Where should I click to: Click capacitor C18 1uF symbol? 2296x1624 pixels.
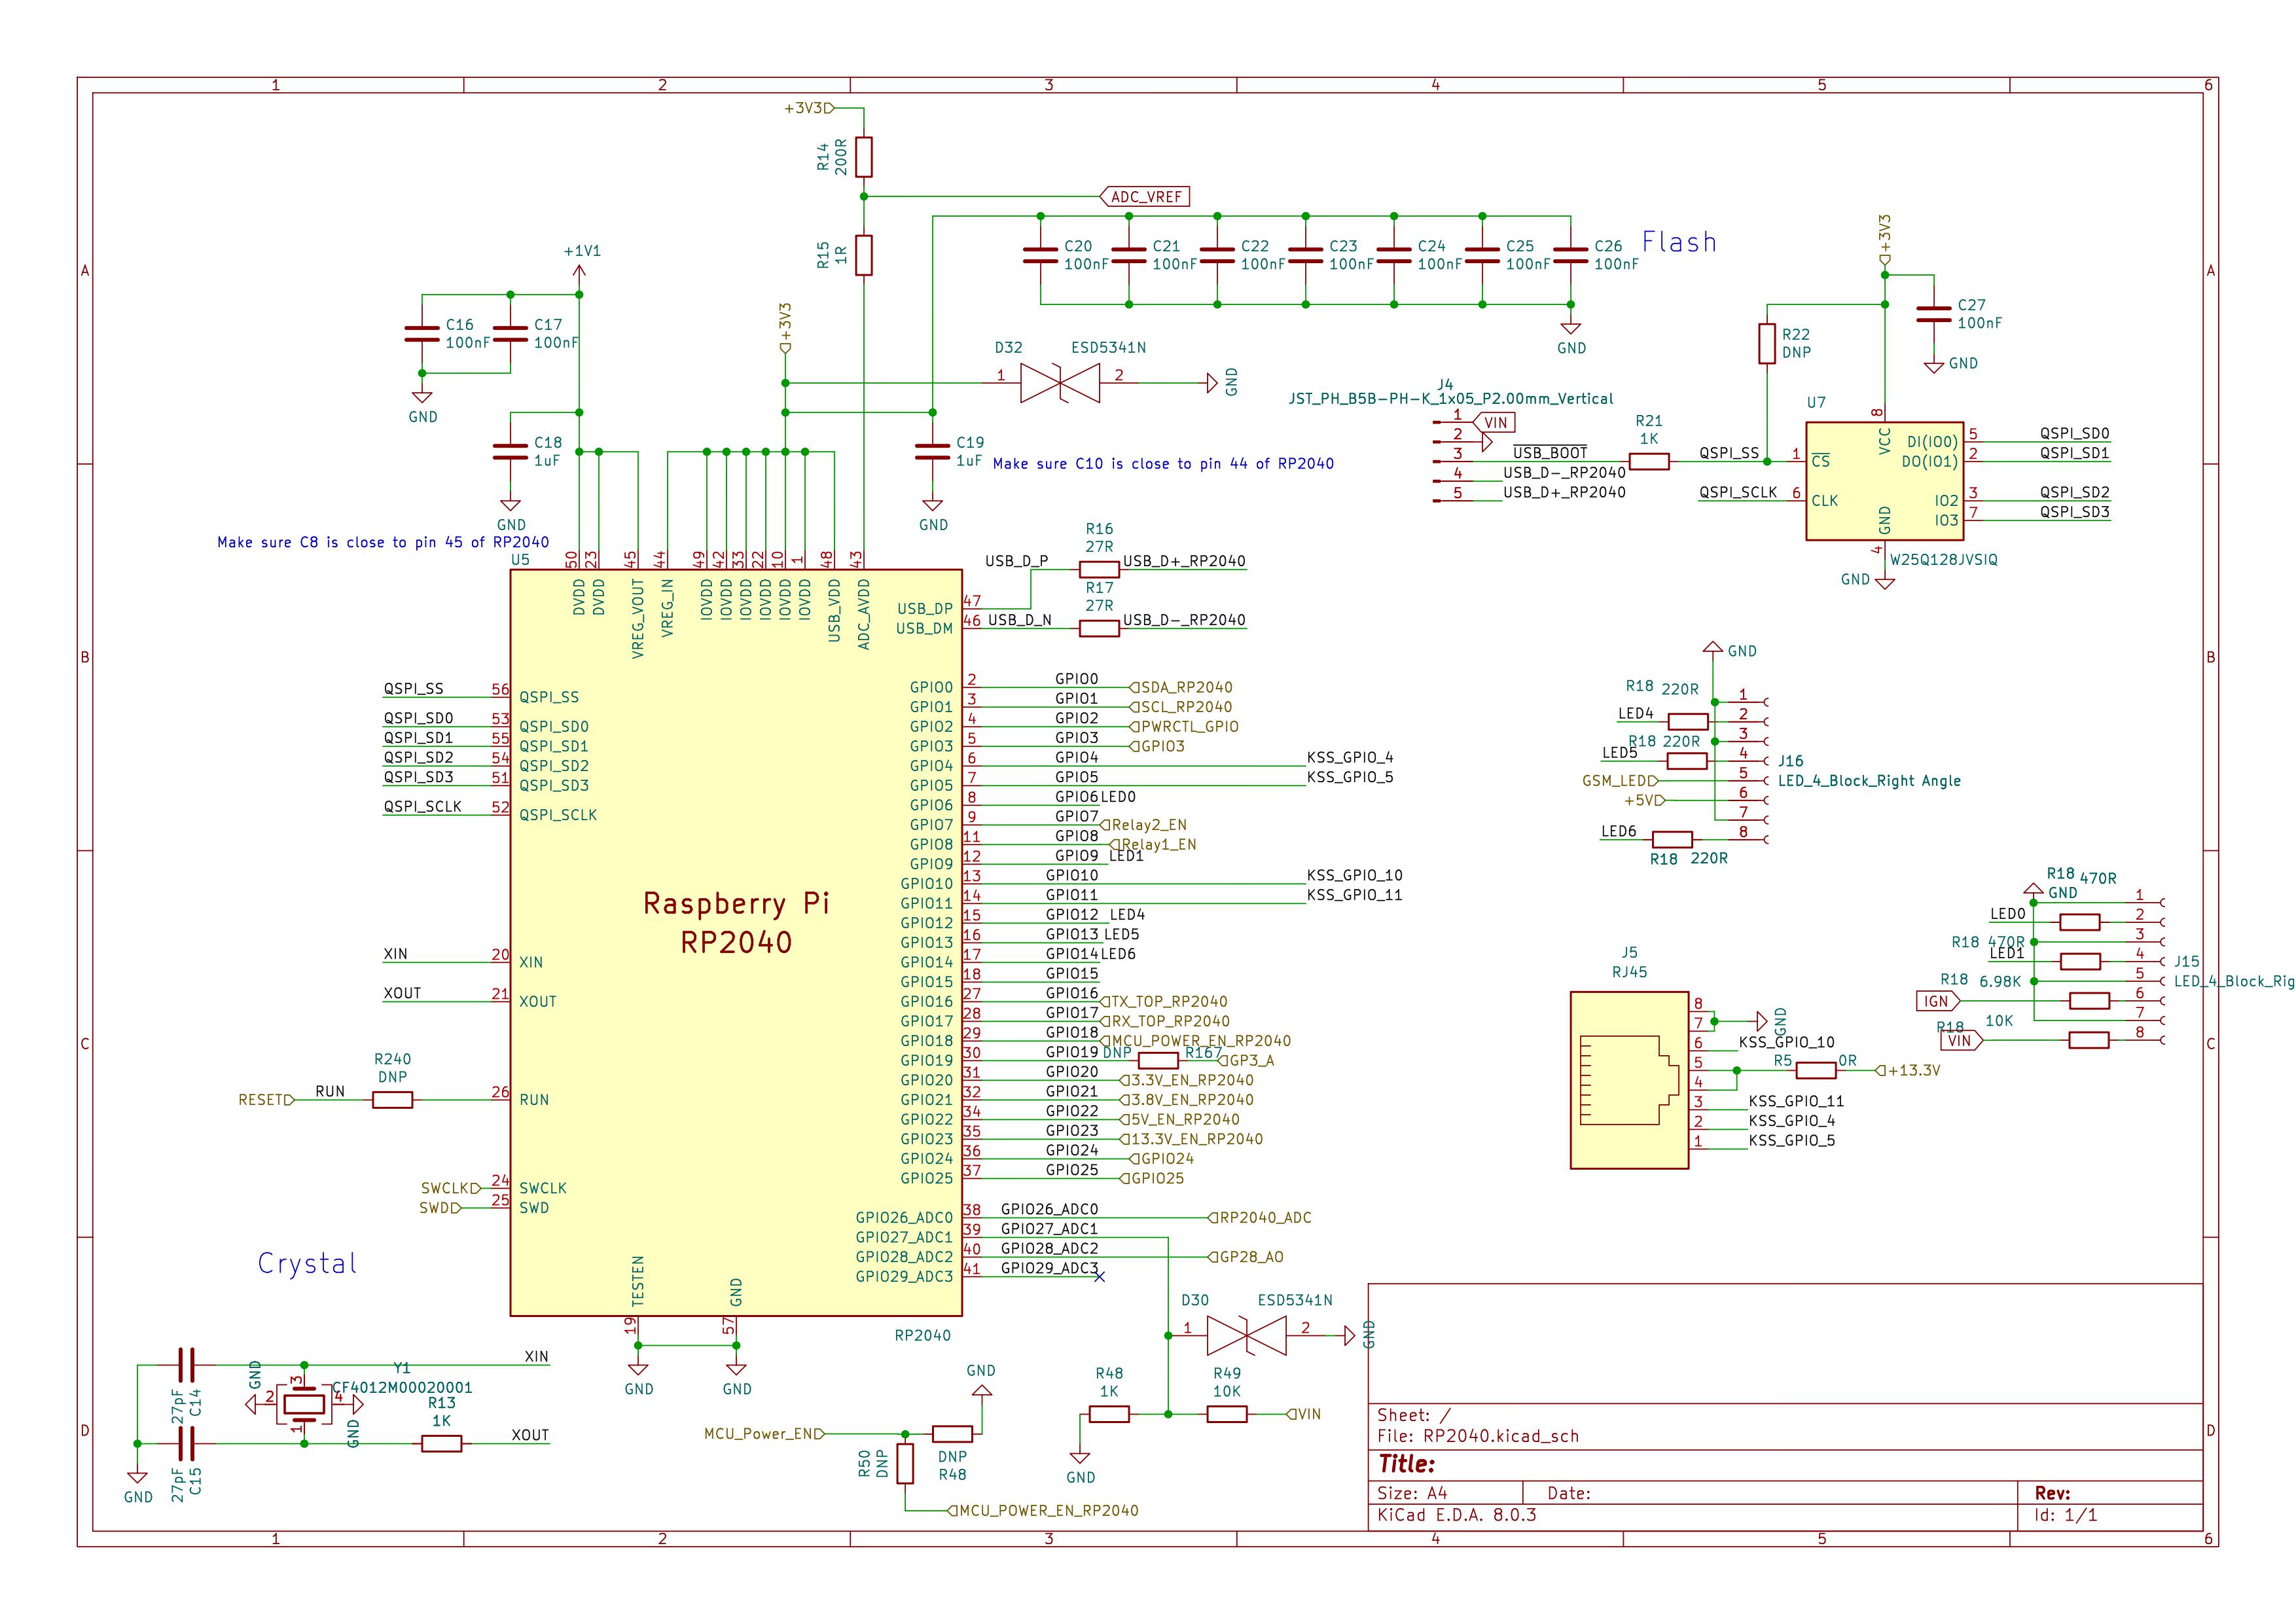point(510,452)
